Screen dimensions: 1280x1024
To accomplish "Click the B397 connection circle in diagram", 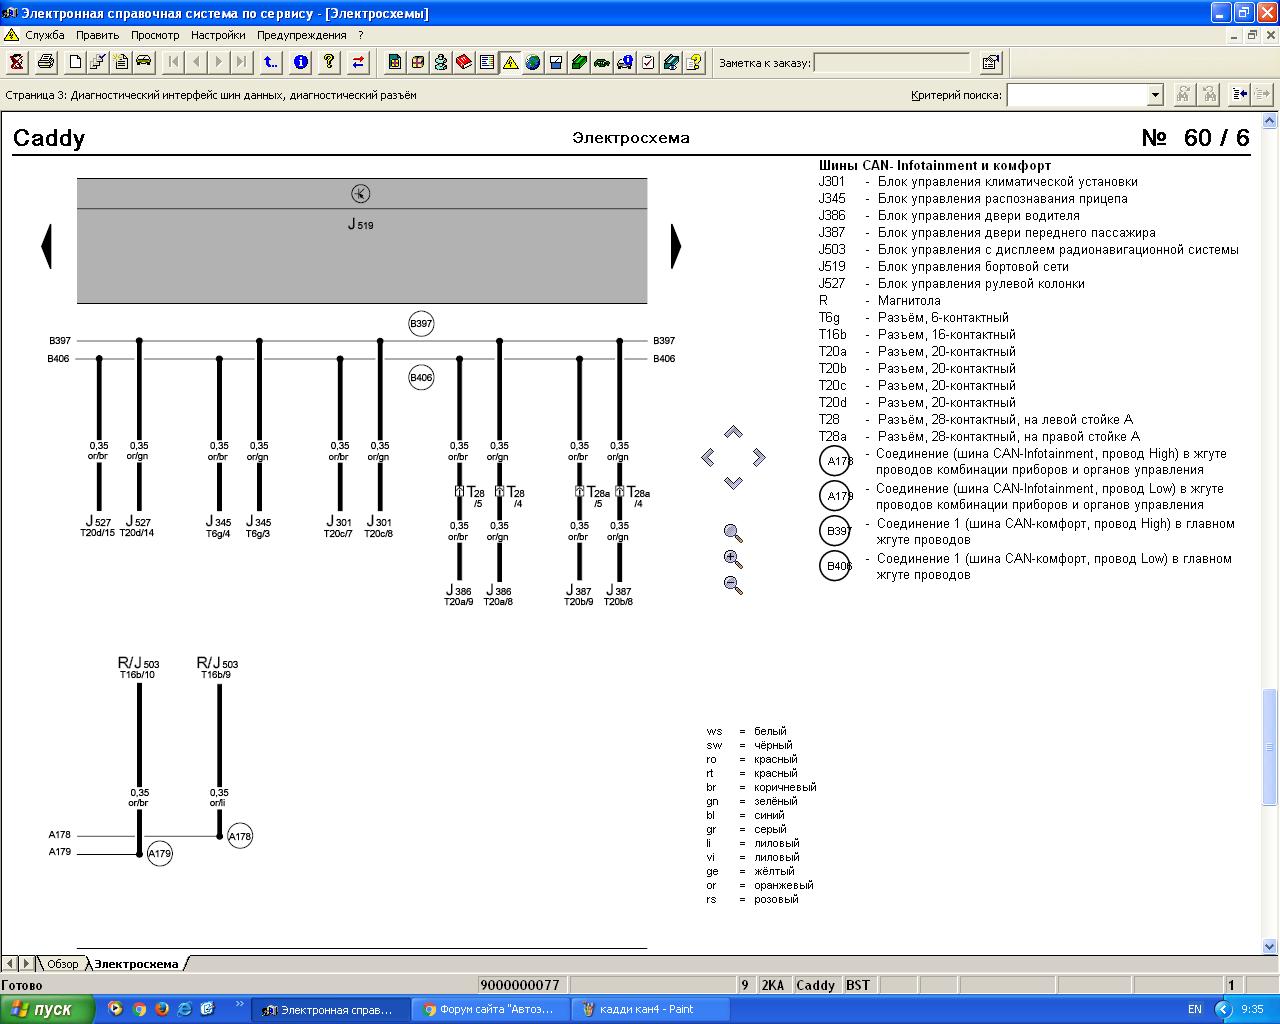I will [421, 324].
